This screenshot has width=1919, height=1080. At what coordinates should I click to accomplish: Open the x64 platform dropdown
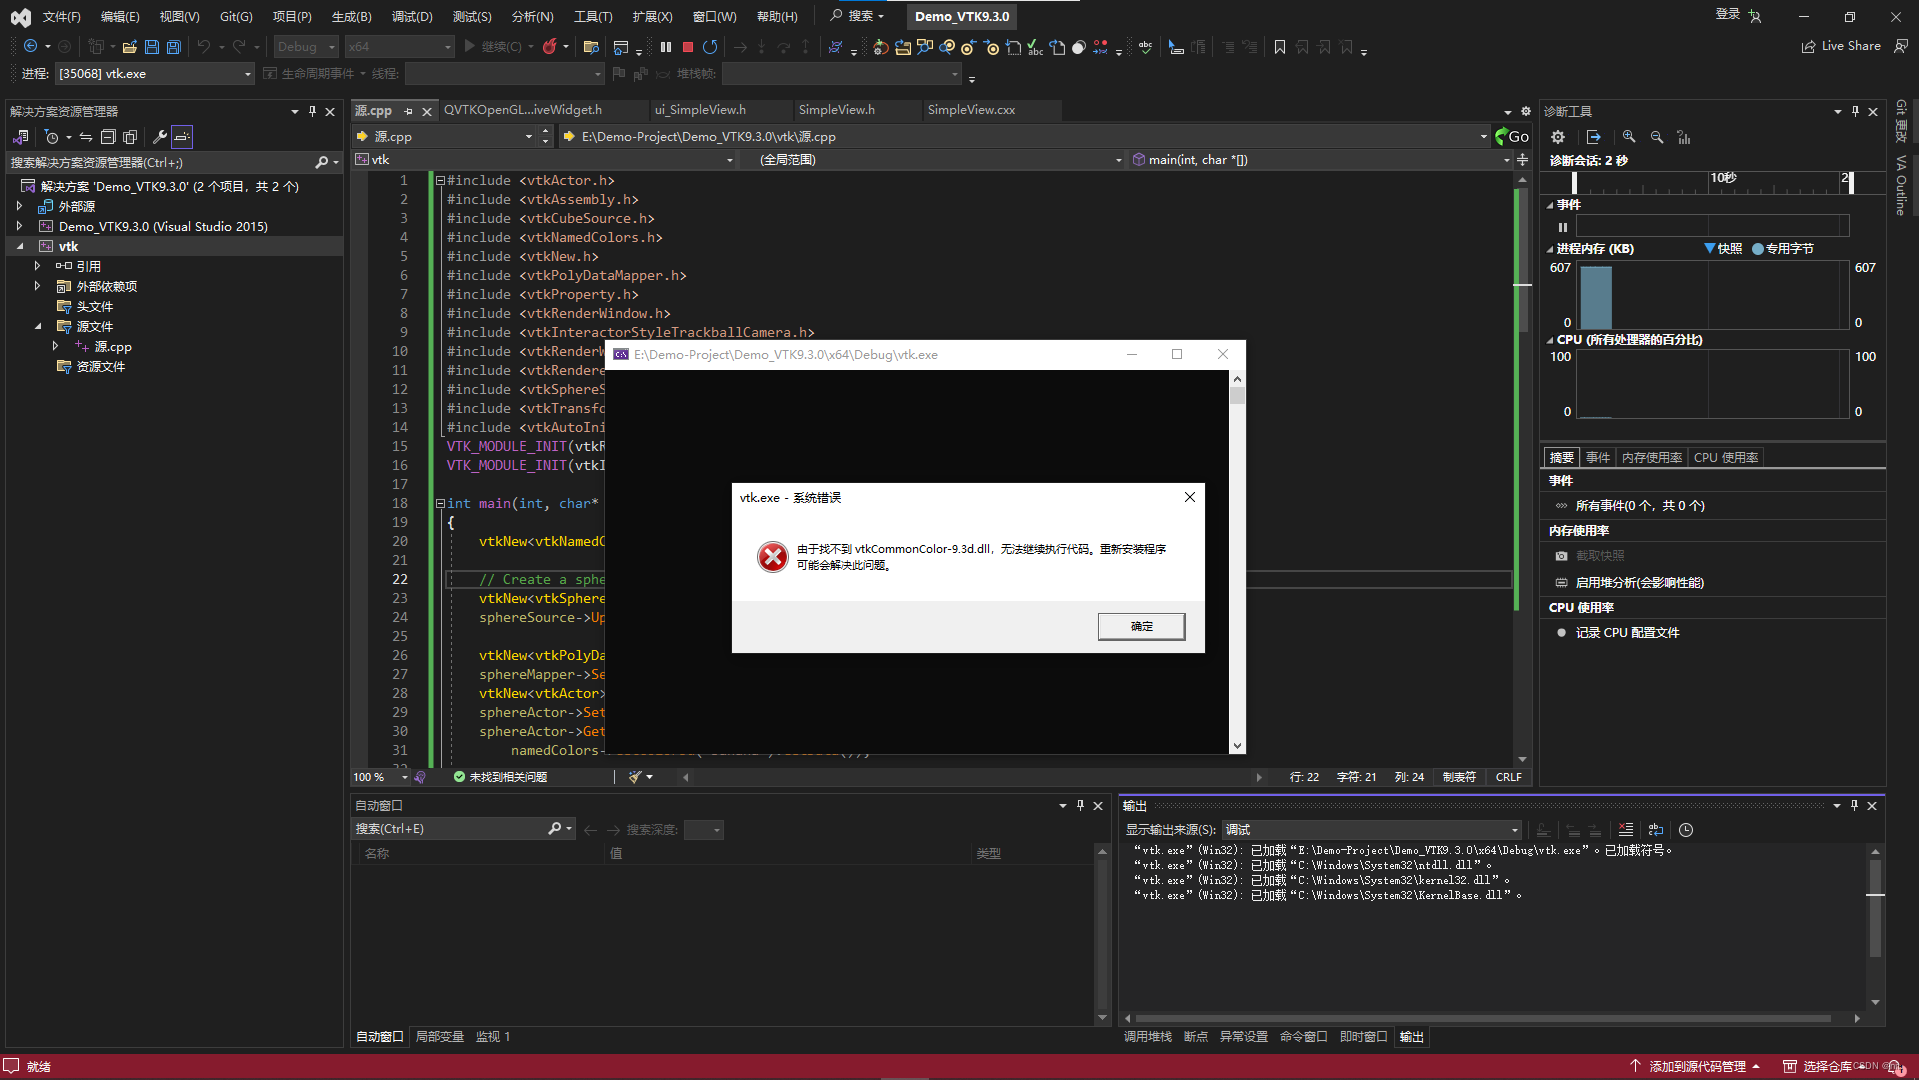pos(399,46)
